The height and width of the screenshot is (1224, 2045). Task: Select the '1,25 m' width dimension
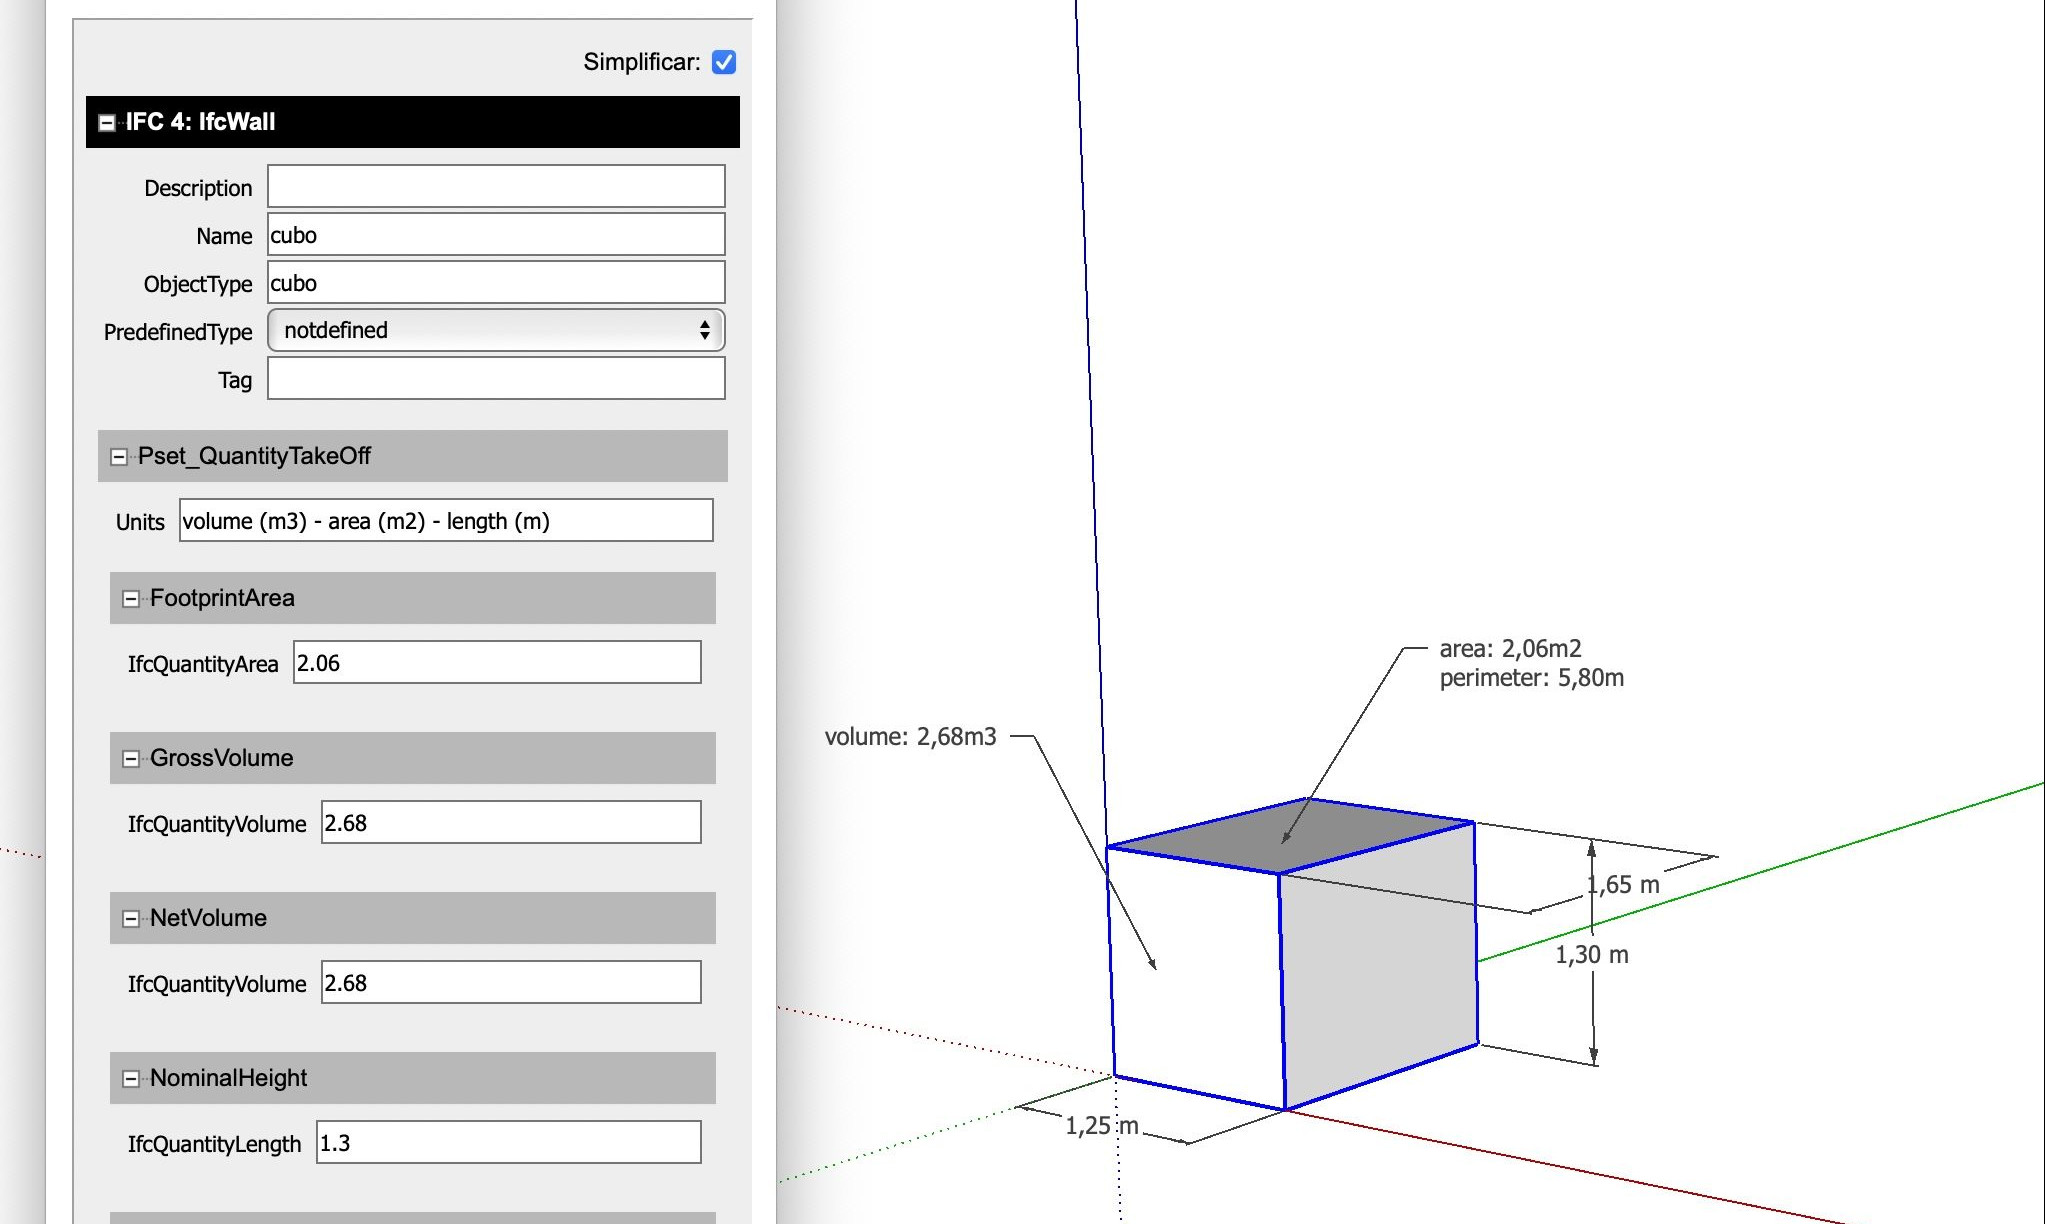click(x=1102, y=1126)
